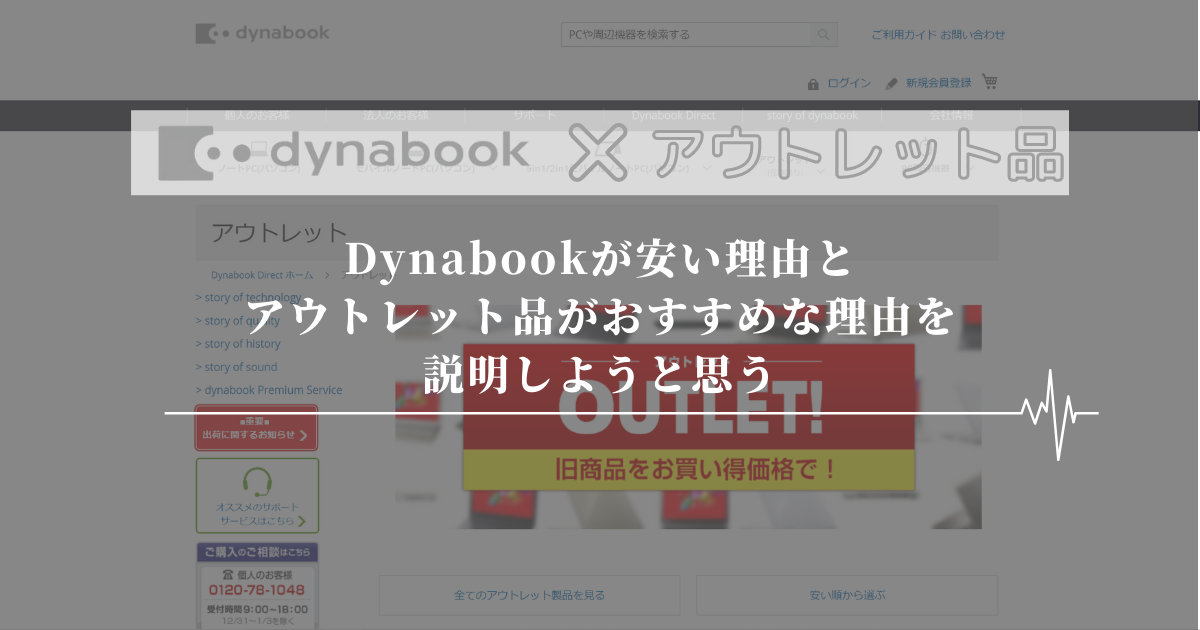The width and height of the screenshot is (1200, 630).
Task: Focus the PCや周辺機器を検索する search field
Action: [686, 35]
